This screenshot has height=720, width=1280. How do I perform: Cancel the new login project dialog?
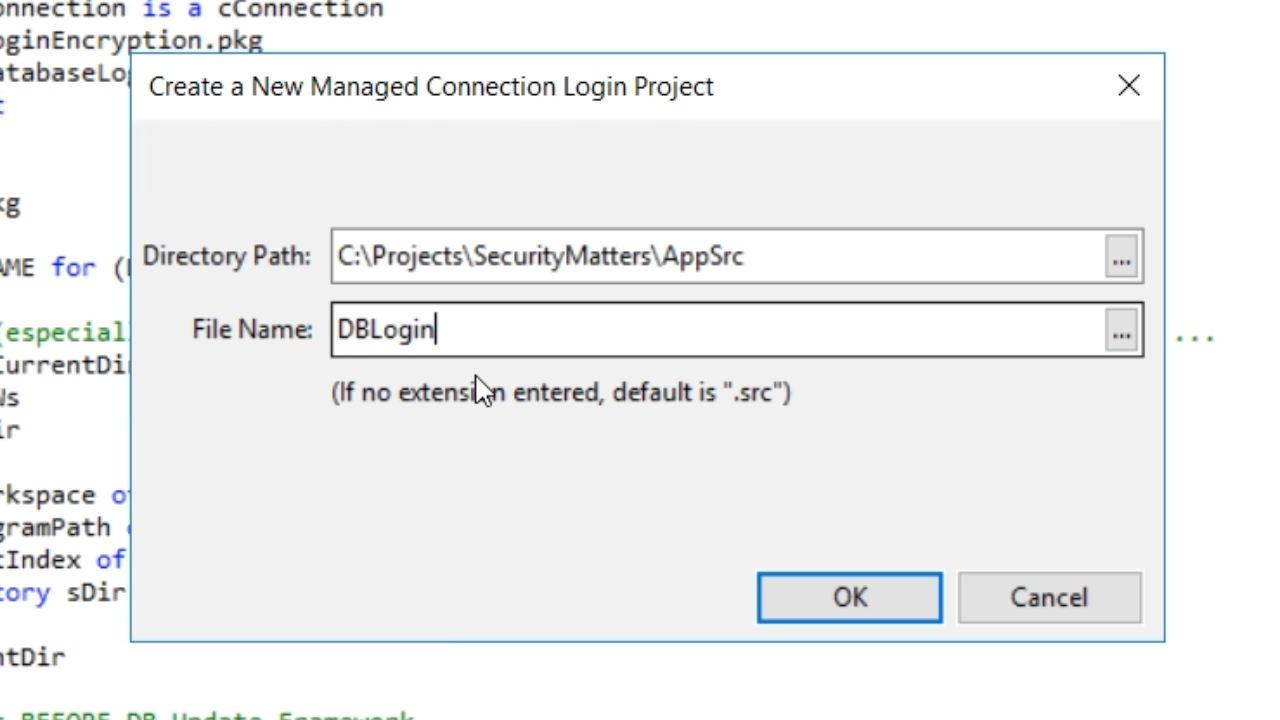[x=1048, y=597]
